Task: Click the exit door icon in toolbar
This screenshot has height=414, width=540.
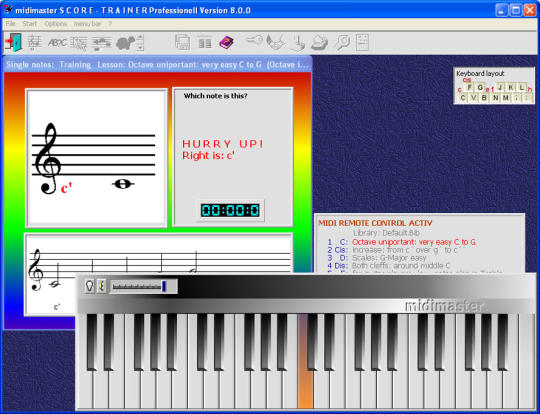Action: tap(14, 43)
